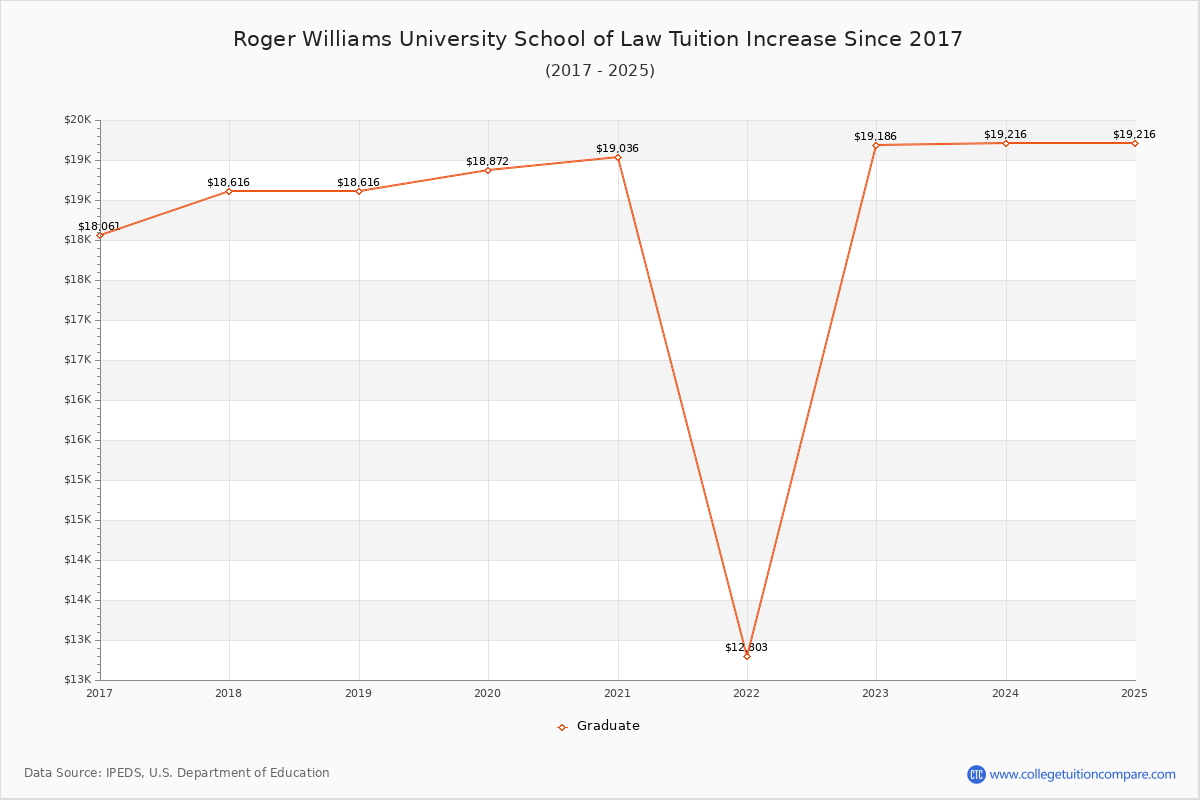Click the CTC logo icon
This screenshot has width=1200, height=800.
976,774
